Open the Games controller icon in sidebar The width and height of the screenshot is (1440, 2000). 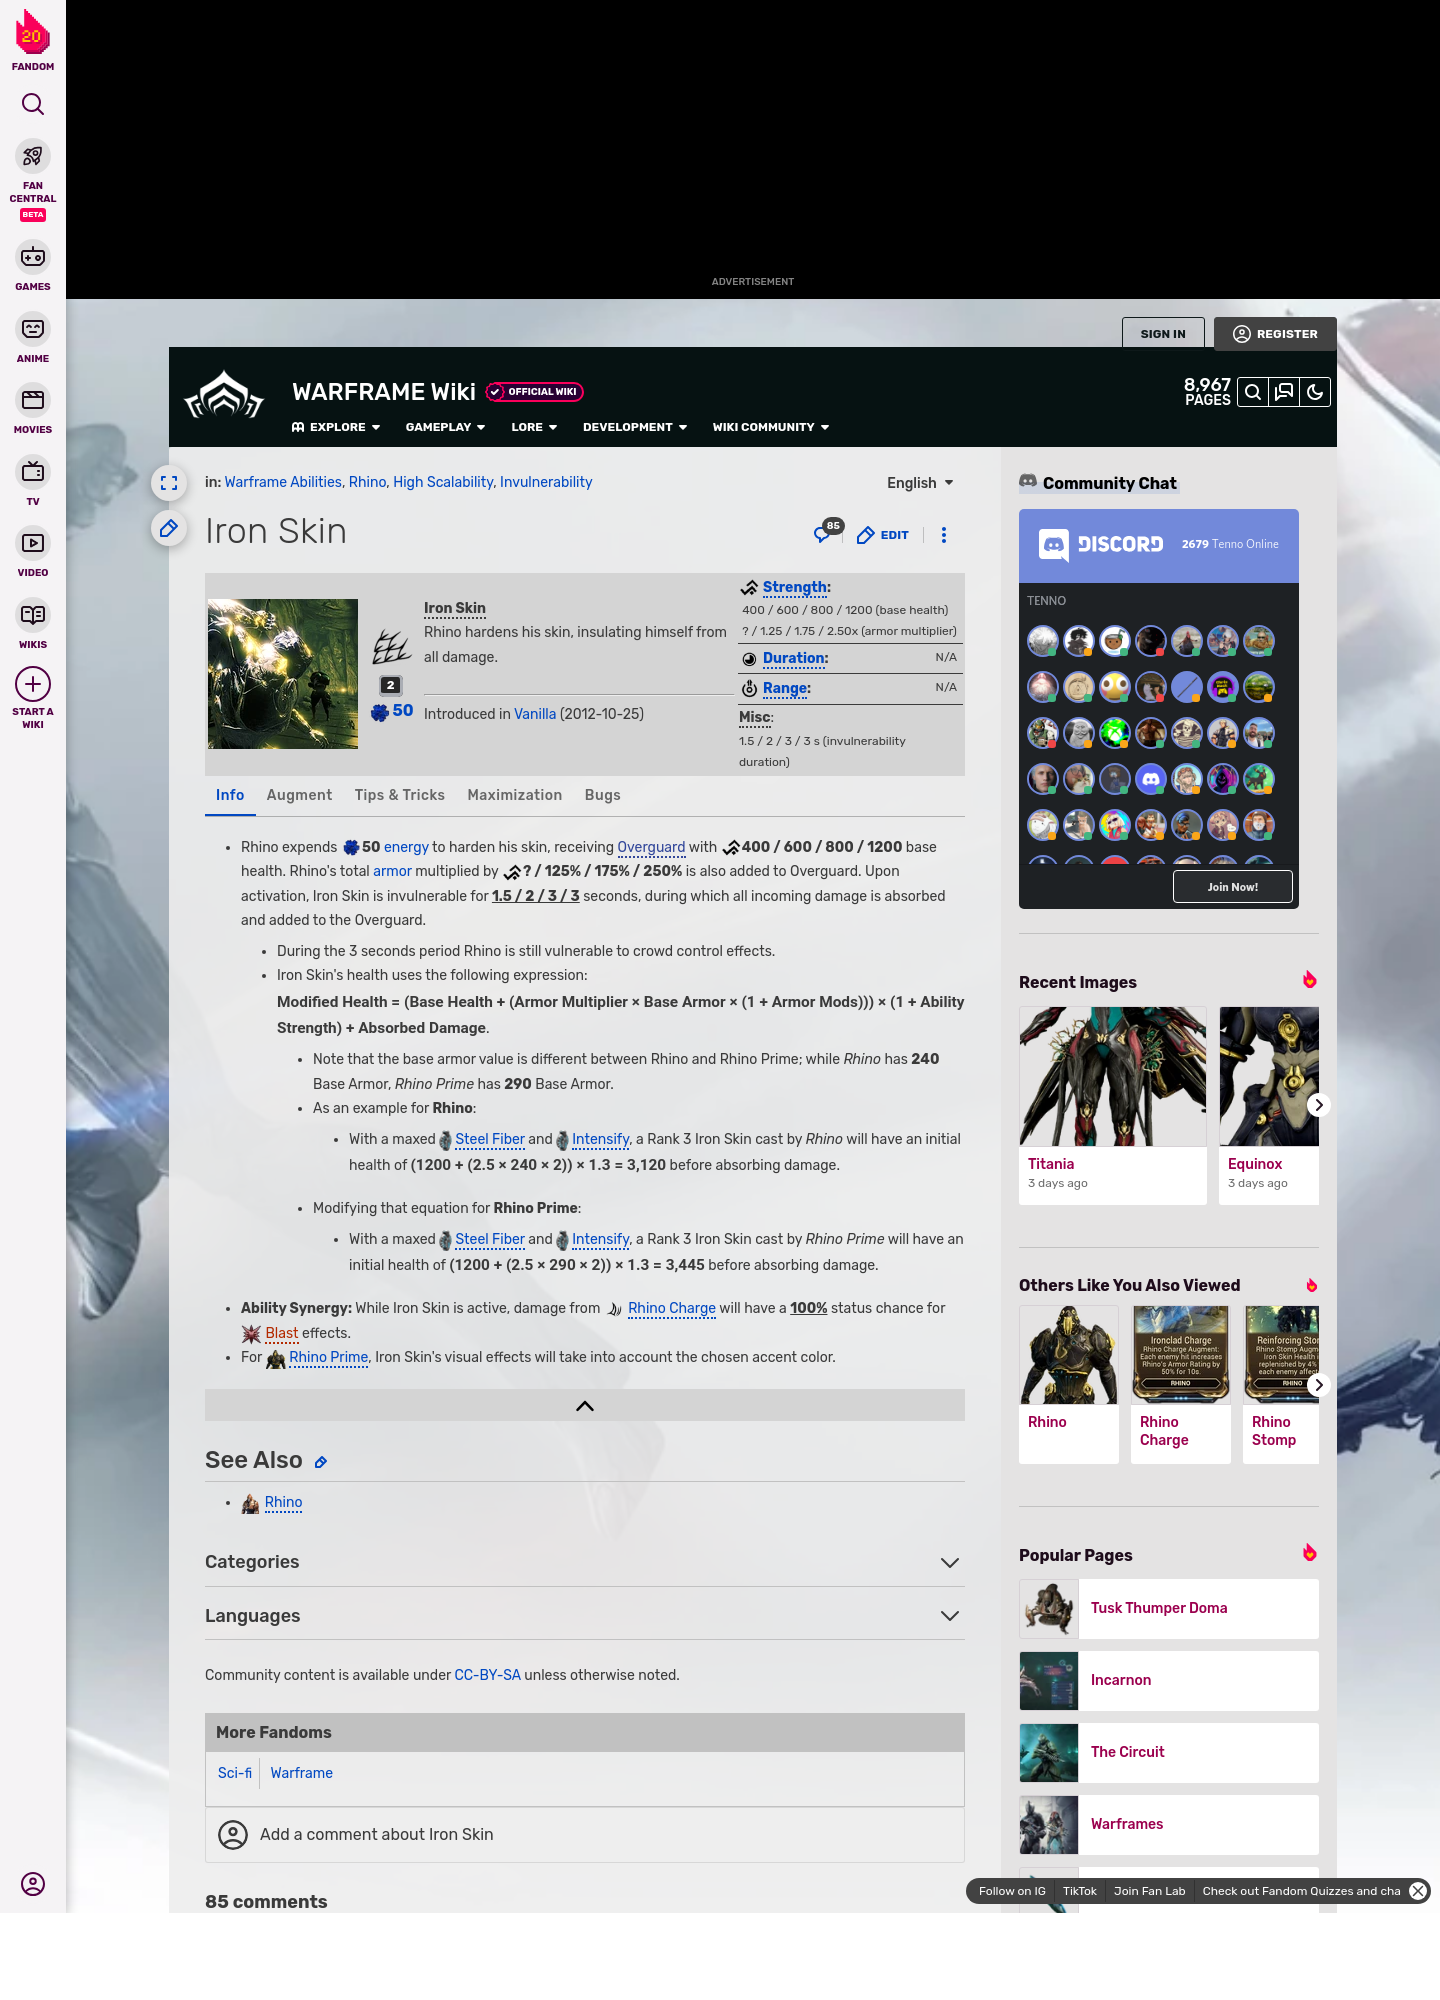33,258
